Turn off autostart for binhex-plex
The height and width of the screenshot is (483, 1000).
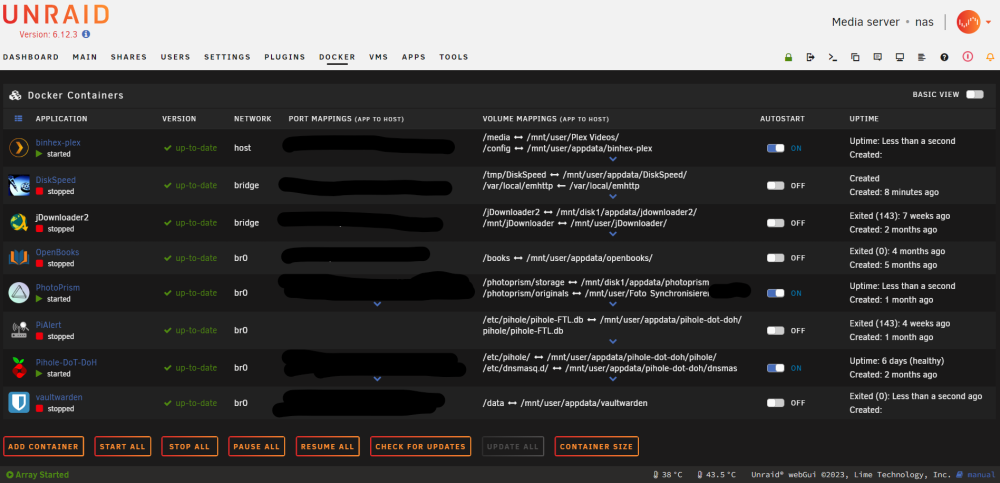tap(776, 148)
